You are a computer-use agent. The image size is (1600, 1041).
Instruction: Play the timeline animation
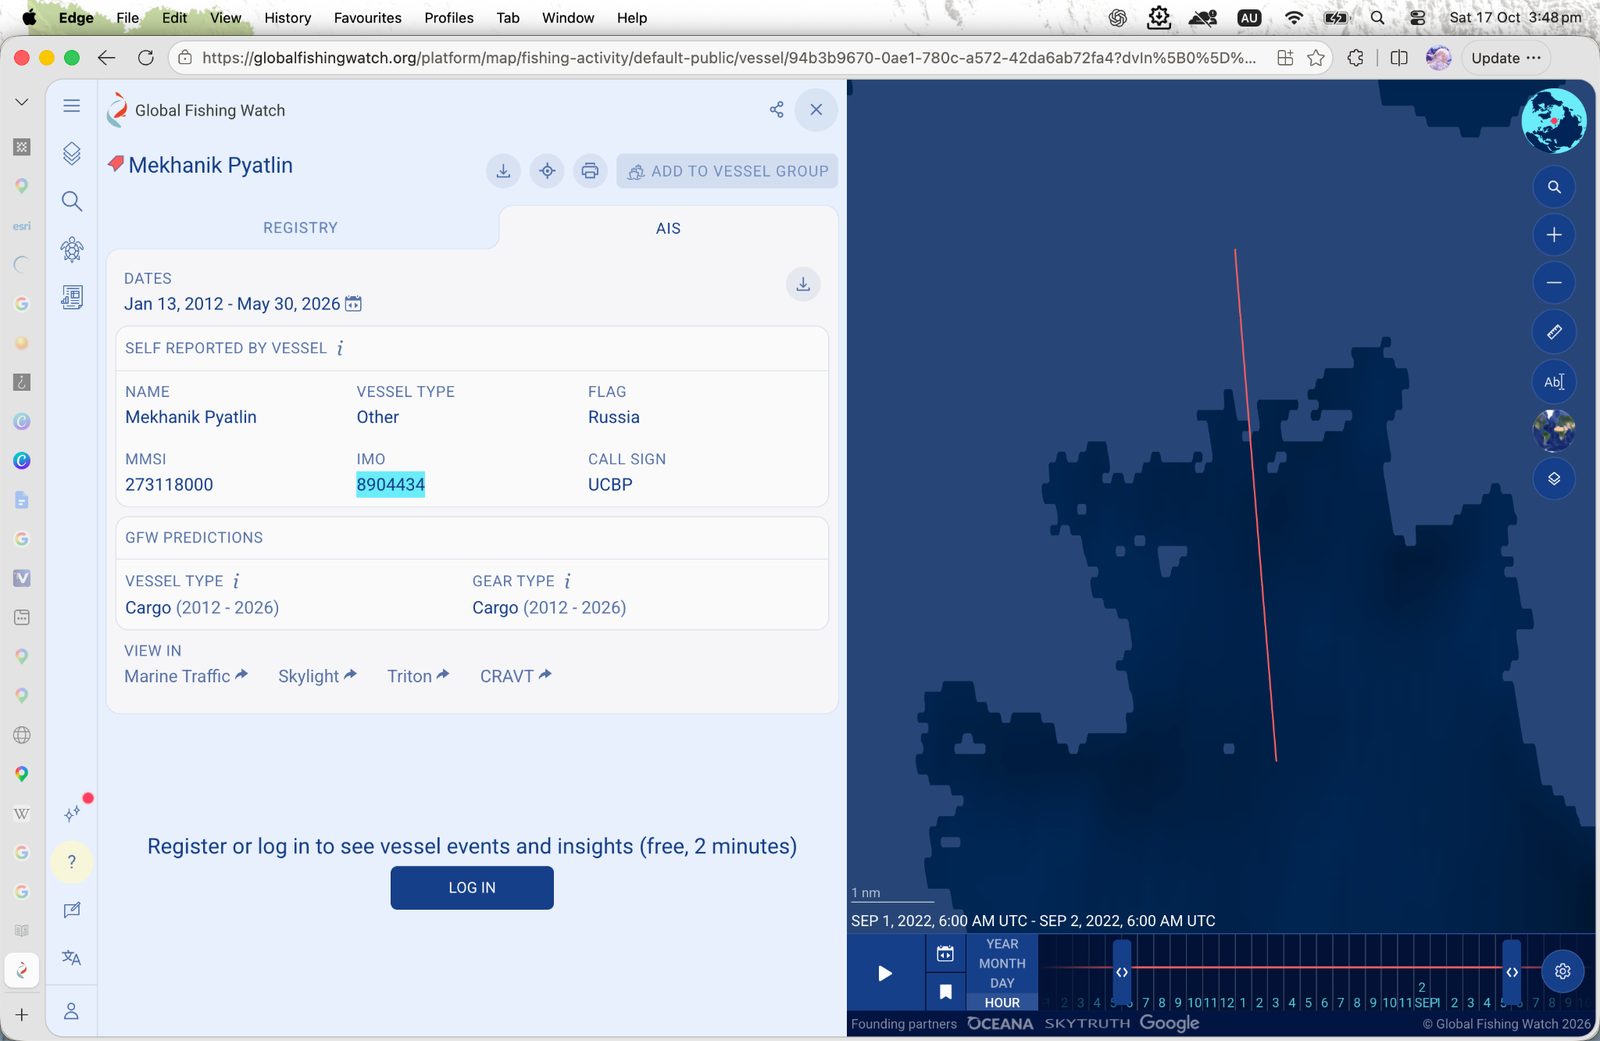pos(885,973)
